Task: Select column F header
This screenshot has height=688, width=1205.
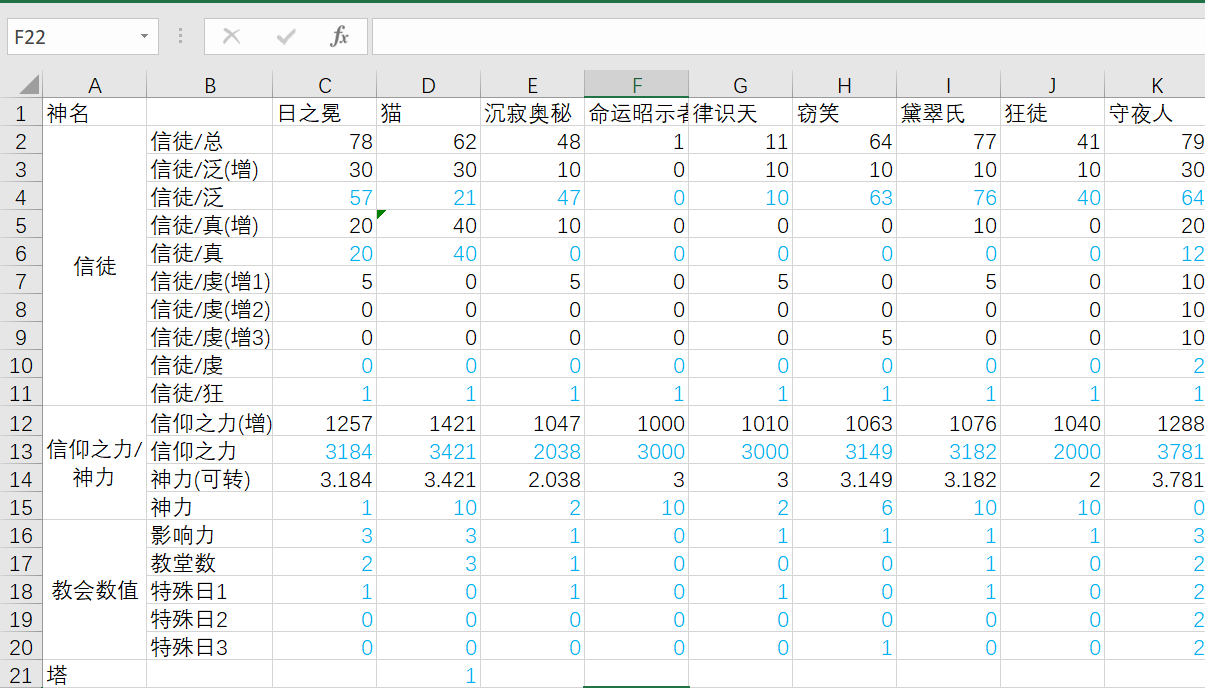Action: coord(637,85)
